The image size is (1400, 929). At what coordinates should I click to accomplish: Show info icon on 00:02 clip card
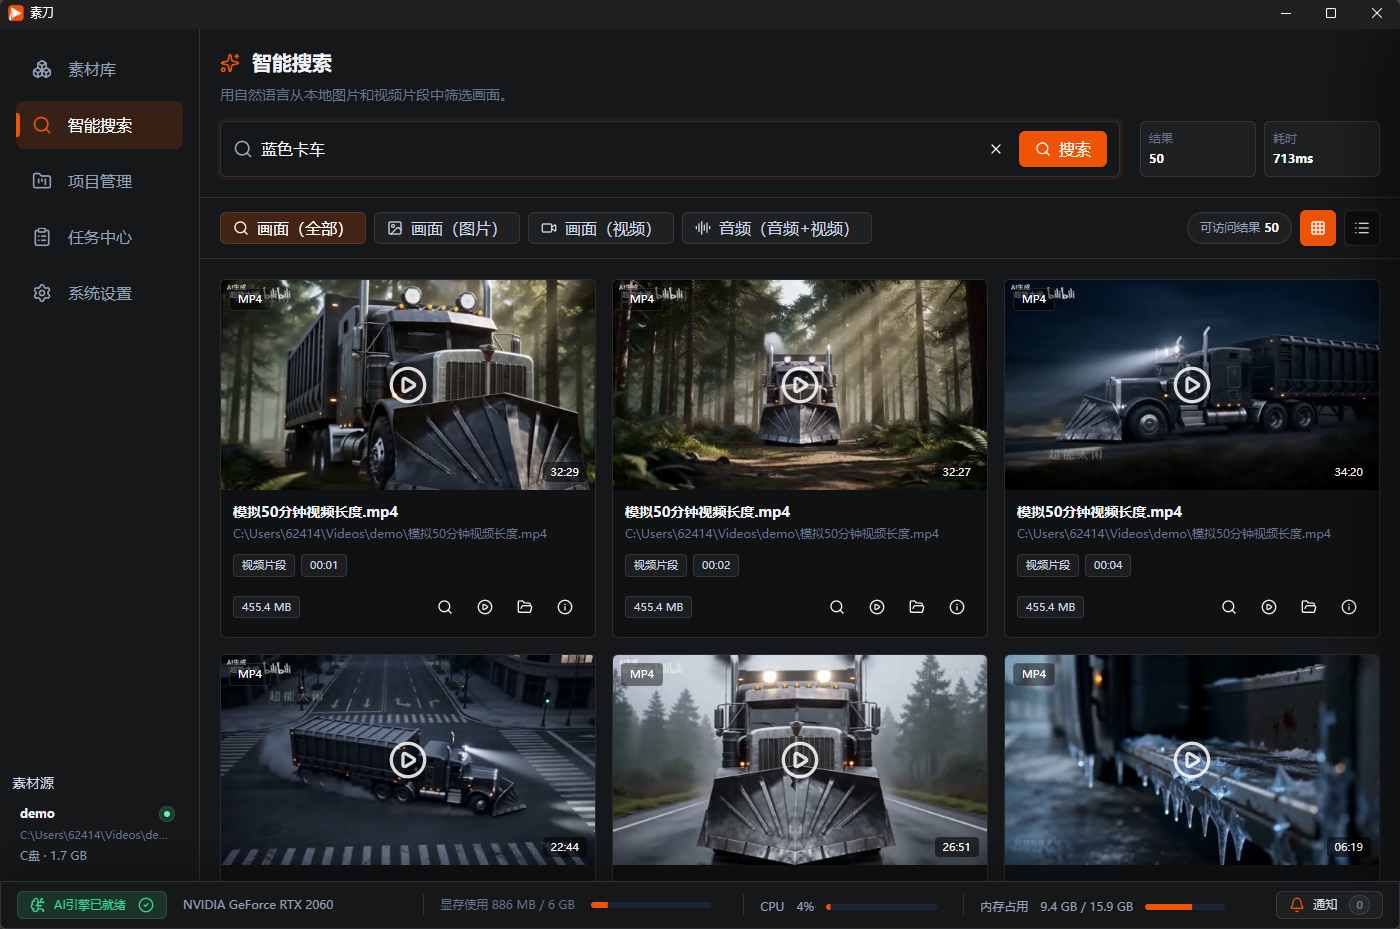[x=957, y=607]
